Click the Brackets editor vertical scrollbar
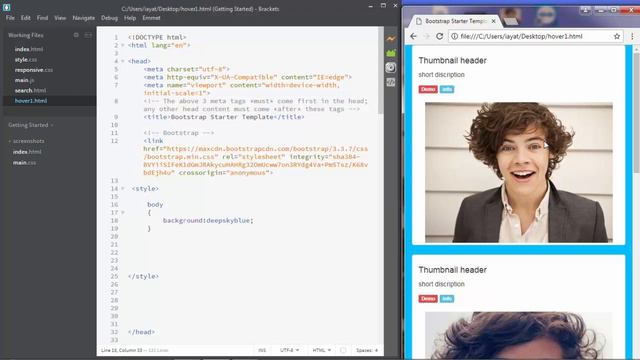Image resolution: width=640 pixels, height=360 pixels. tap(381, 70)
